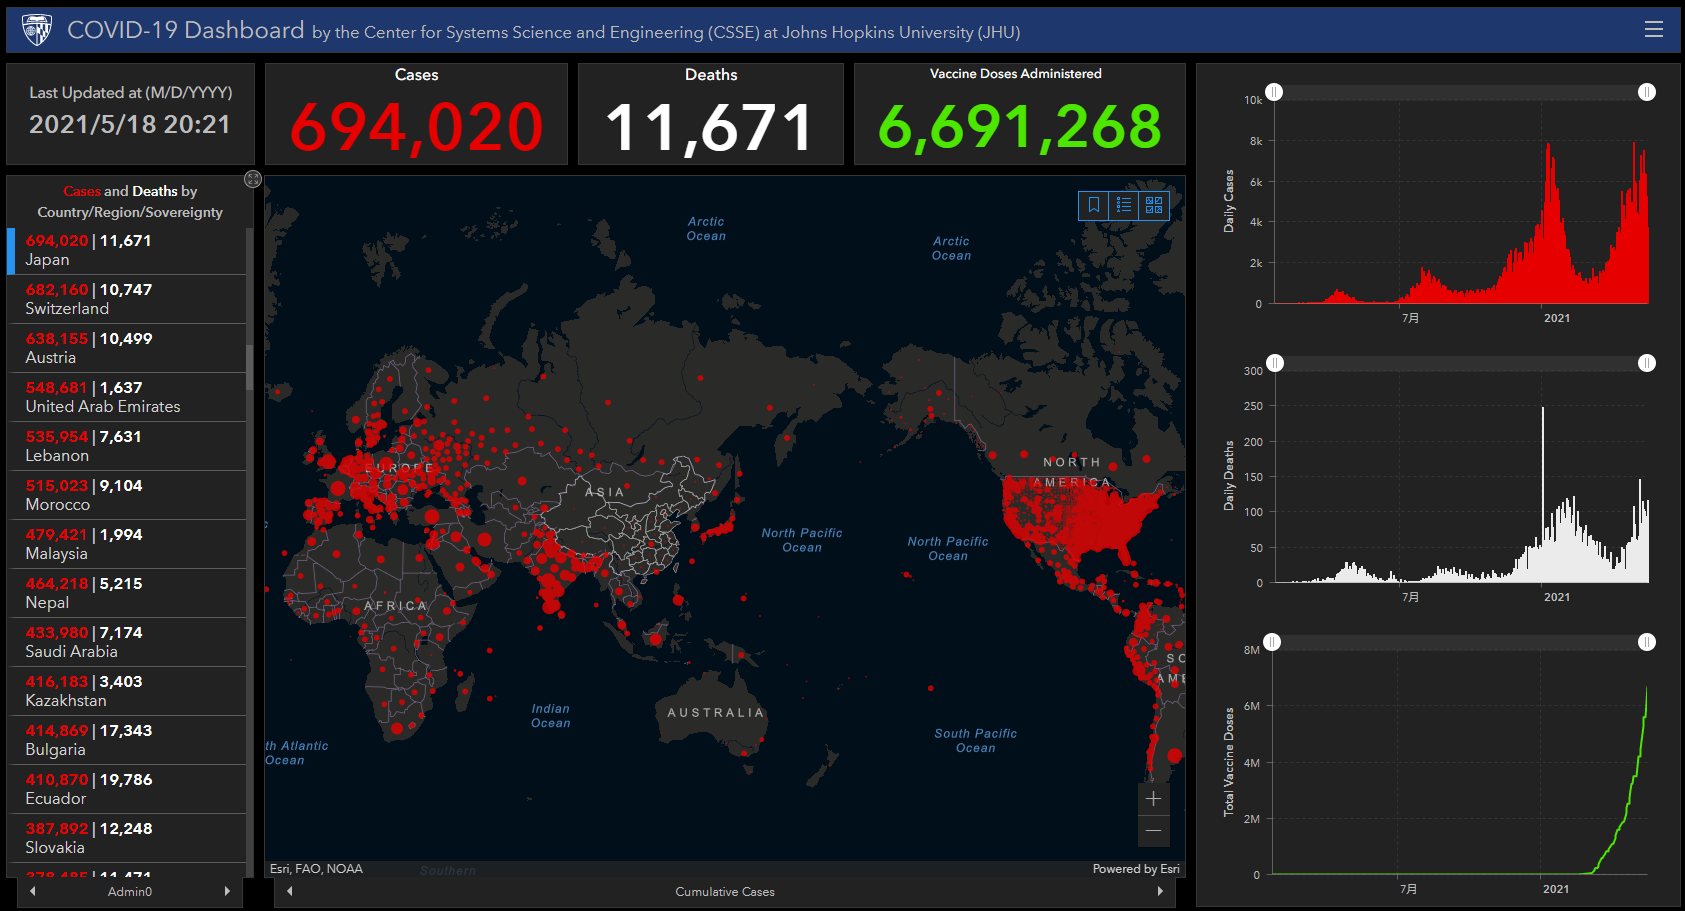The image size is (1685, 911).
Task: Open the basemap gallery grid icon
Action: pos(1154,205)
